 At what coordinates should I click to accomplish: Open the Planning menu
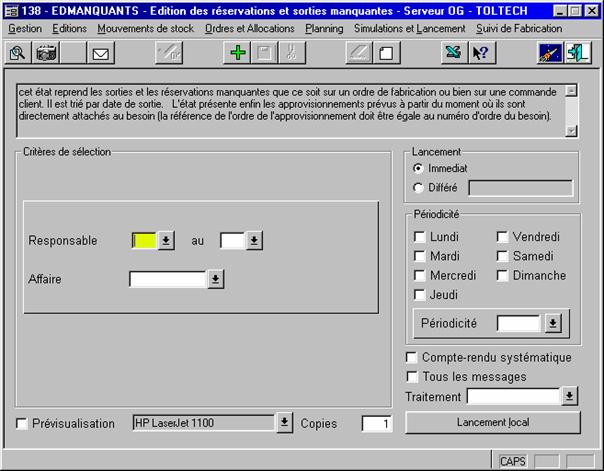pyautogui.click(x=324, y=29)
